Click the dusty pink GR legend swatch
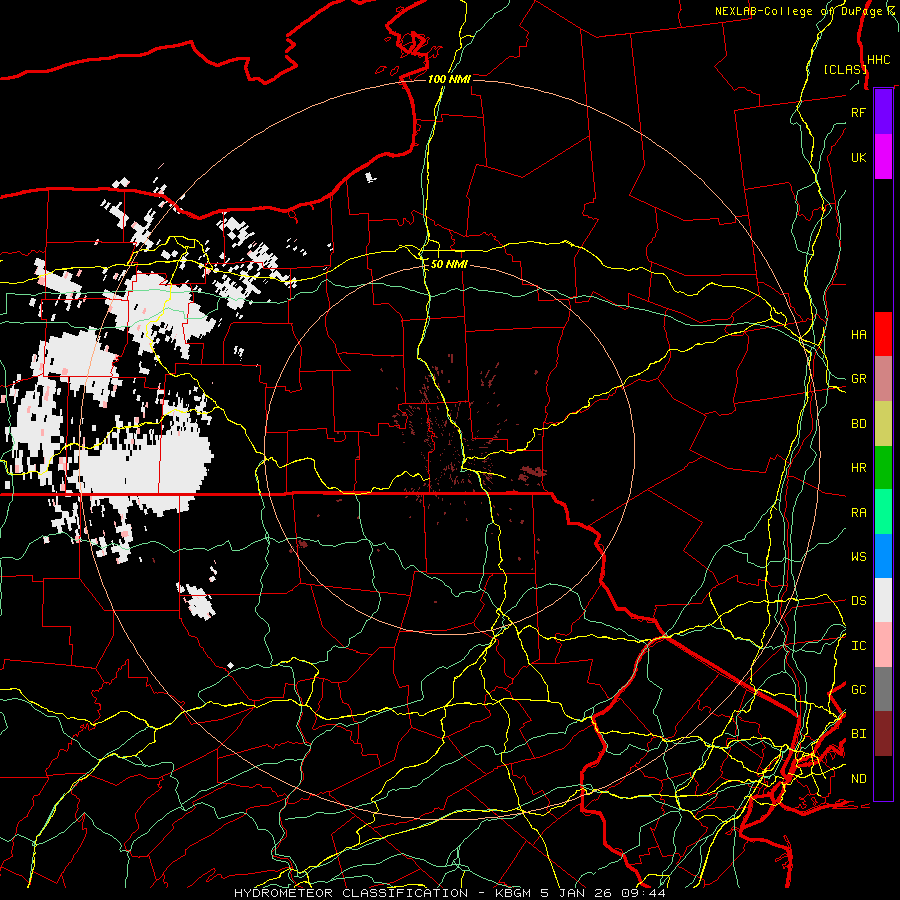 point(883,379)
